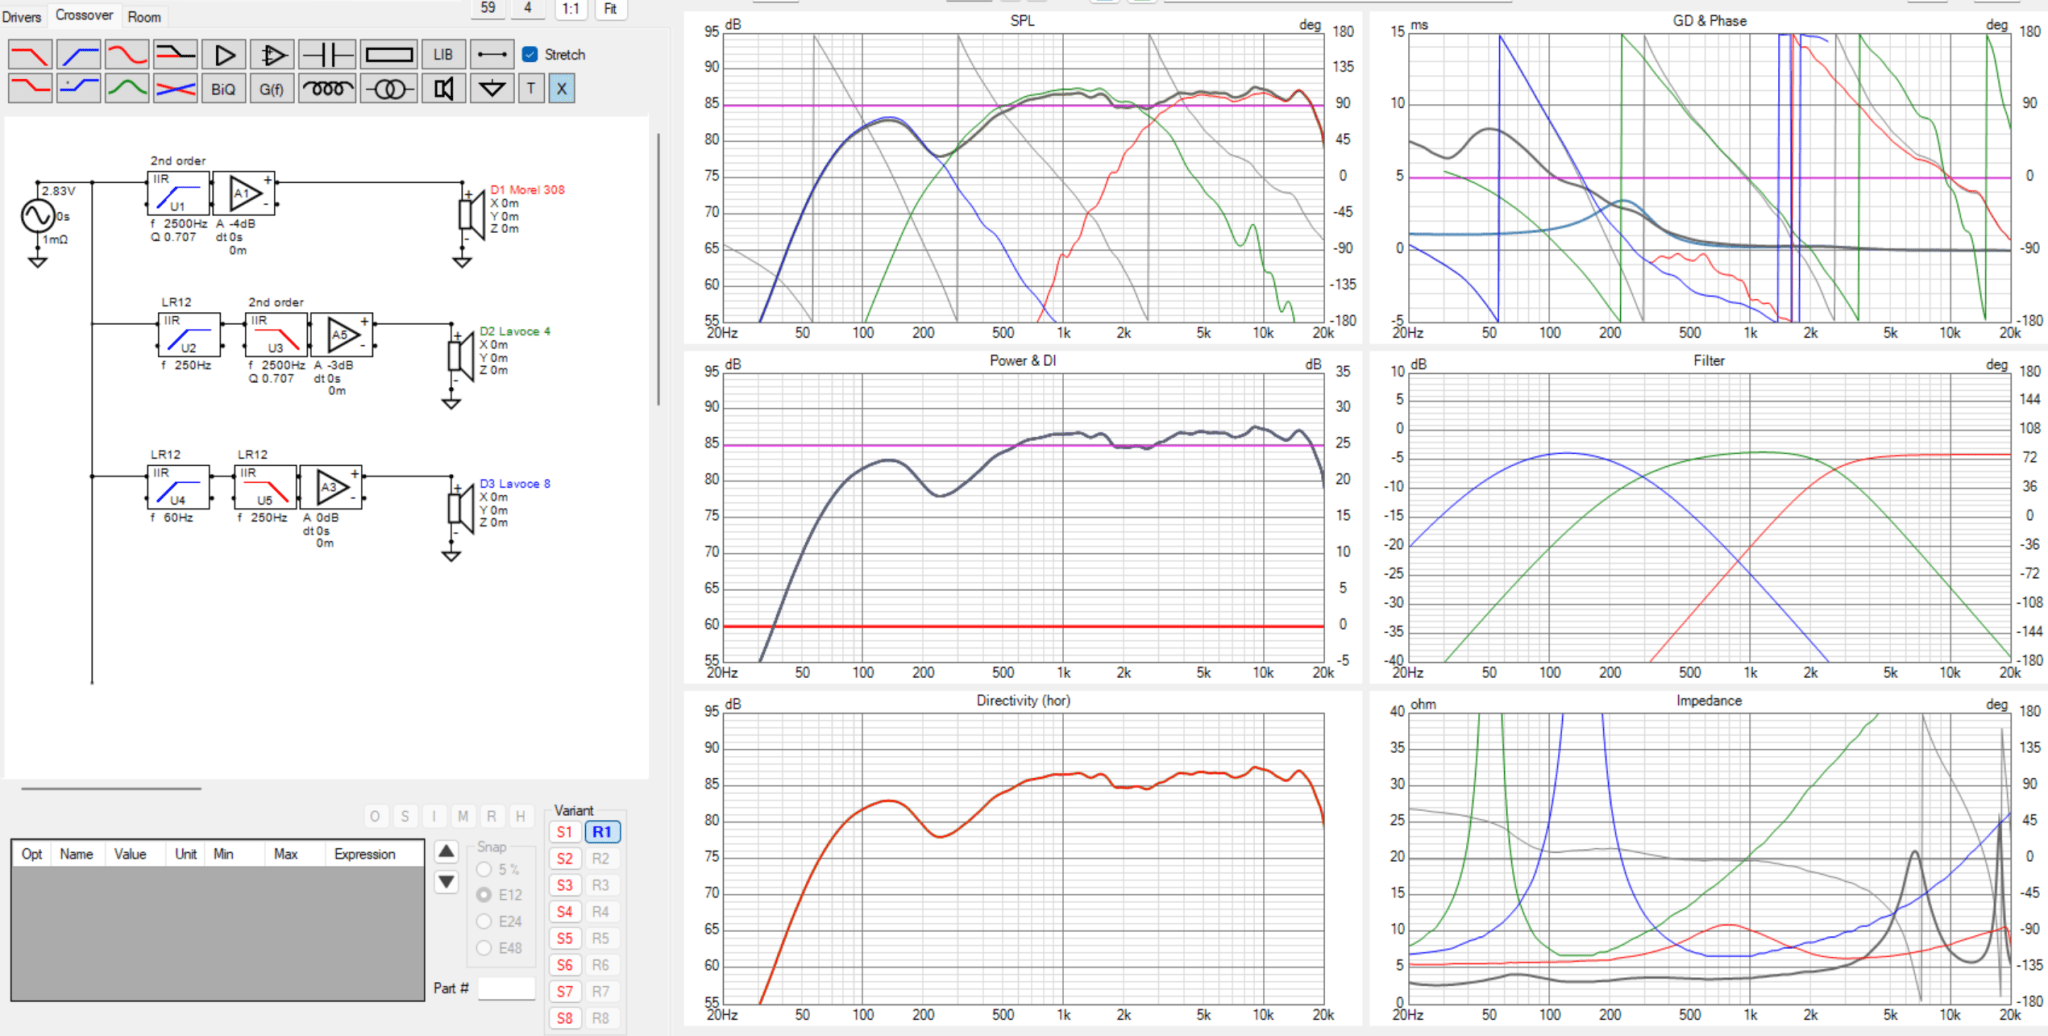Insert a buffer amplifier triangle block
Image resolution: width=2048 pixels, height=1036 pixels.
coord(224,54)
